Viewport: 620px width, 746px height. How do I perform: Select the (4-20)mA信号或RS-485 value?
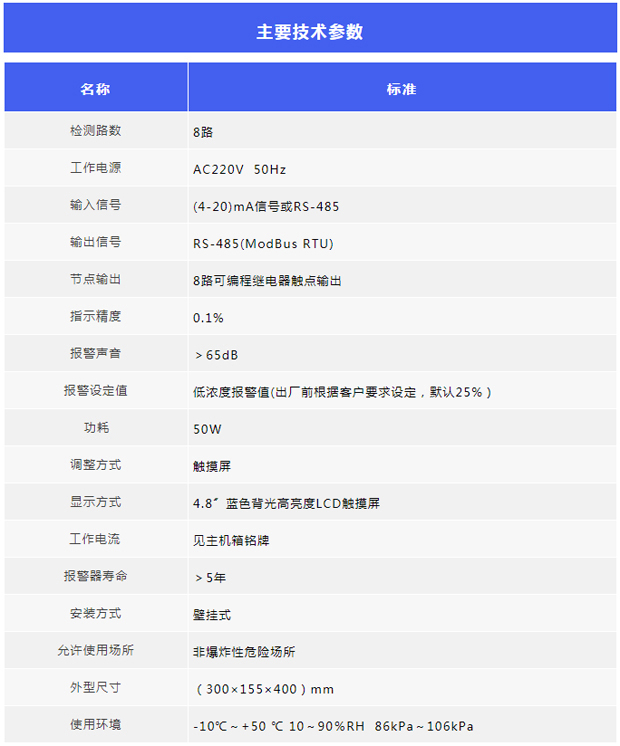pyautogui.click(x=266, y=207)
